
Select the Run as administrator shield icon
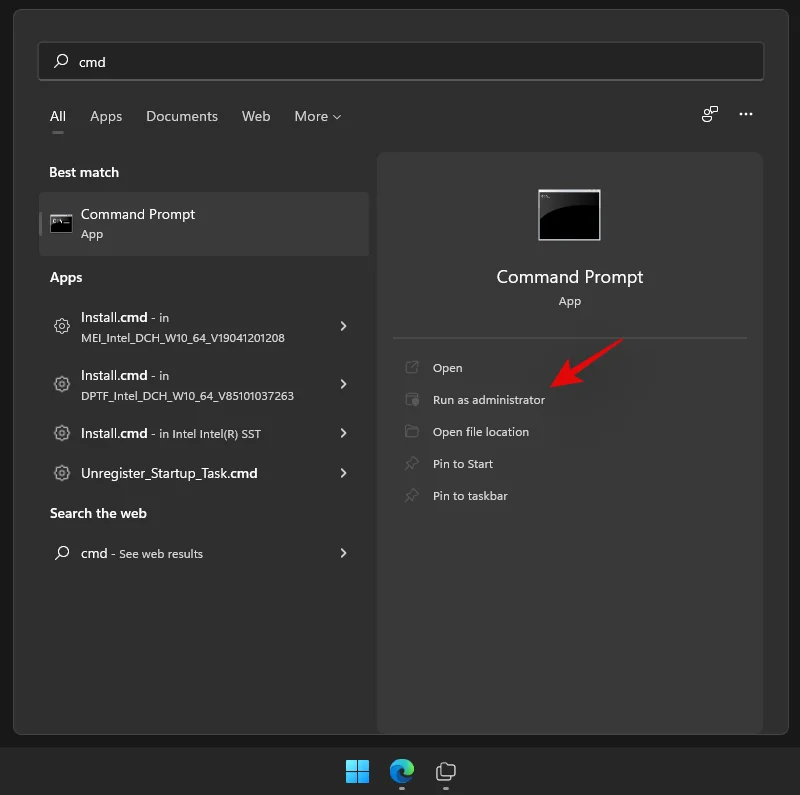[413, 399]
